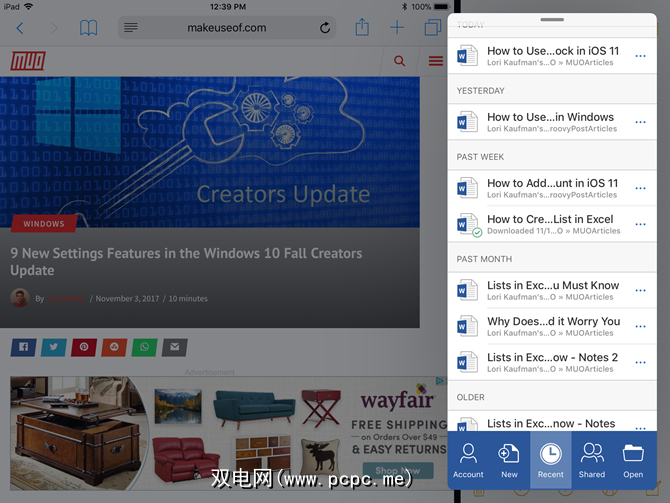
Task: Open options for 'Lists in Exc...u Must Know'
Action: 640,291
